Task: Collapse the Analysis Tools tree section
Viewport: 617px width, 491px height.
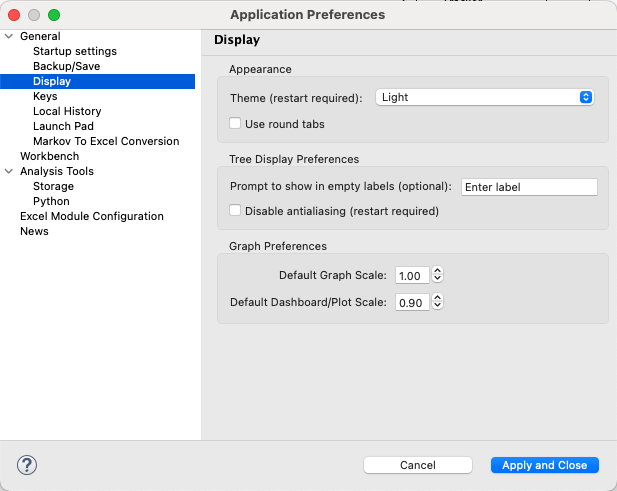Action: point(9,172)
